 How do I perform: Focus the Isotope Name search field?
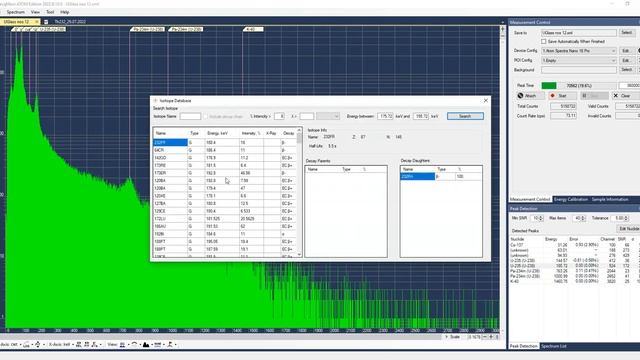pyautogui.click(x=190, y=116)
